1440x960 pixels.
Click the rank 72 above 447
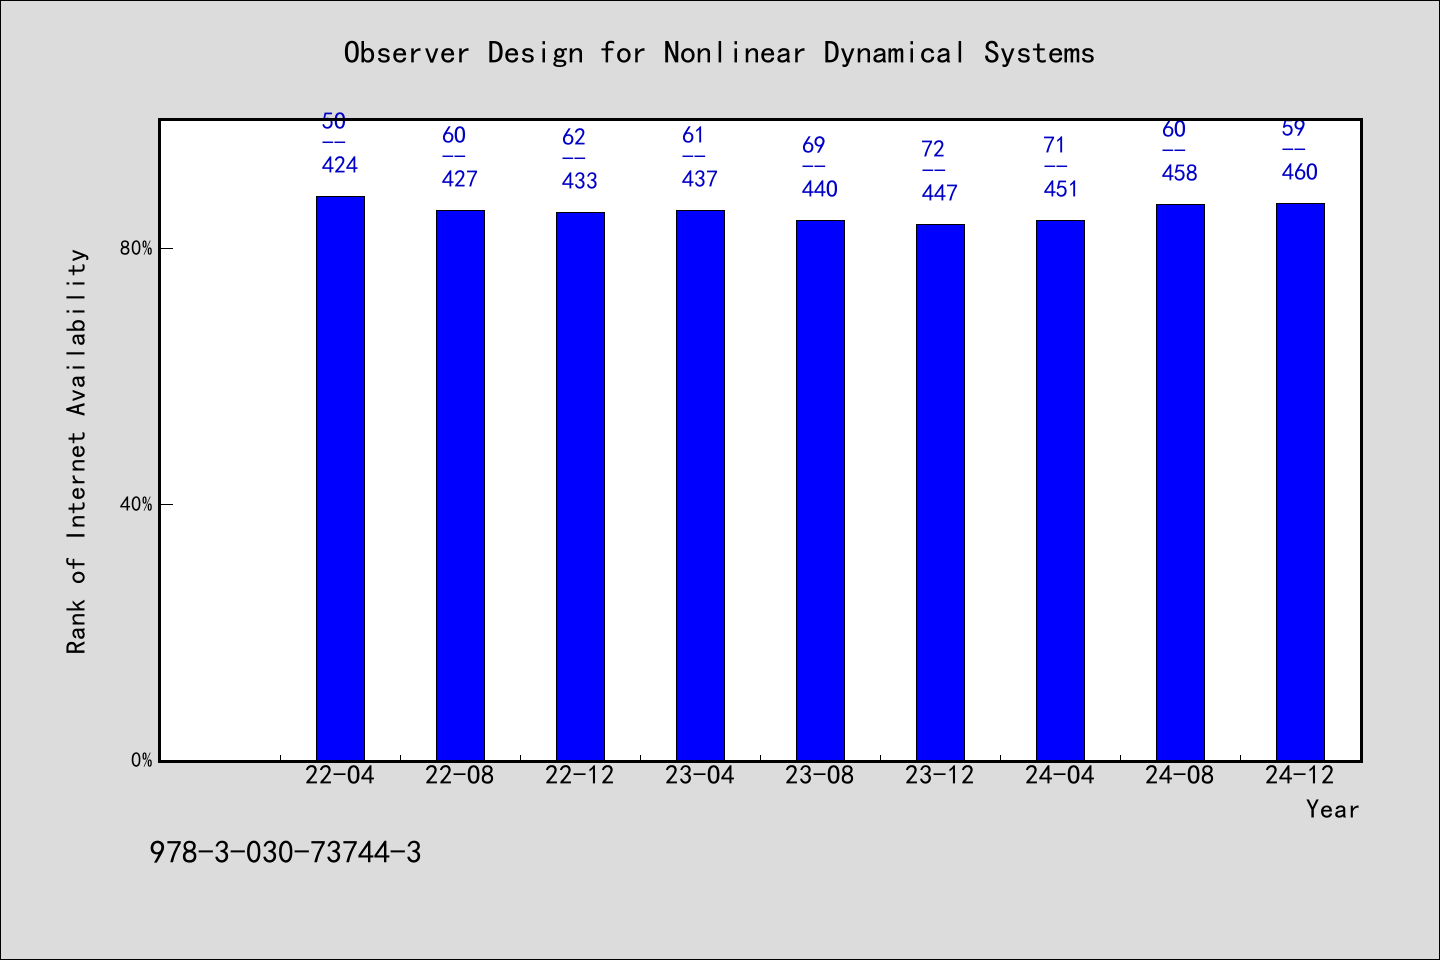pyautogui.click(x=934, y=149)
